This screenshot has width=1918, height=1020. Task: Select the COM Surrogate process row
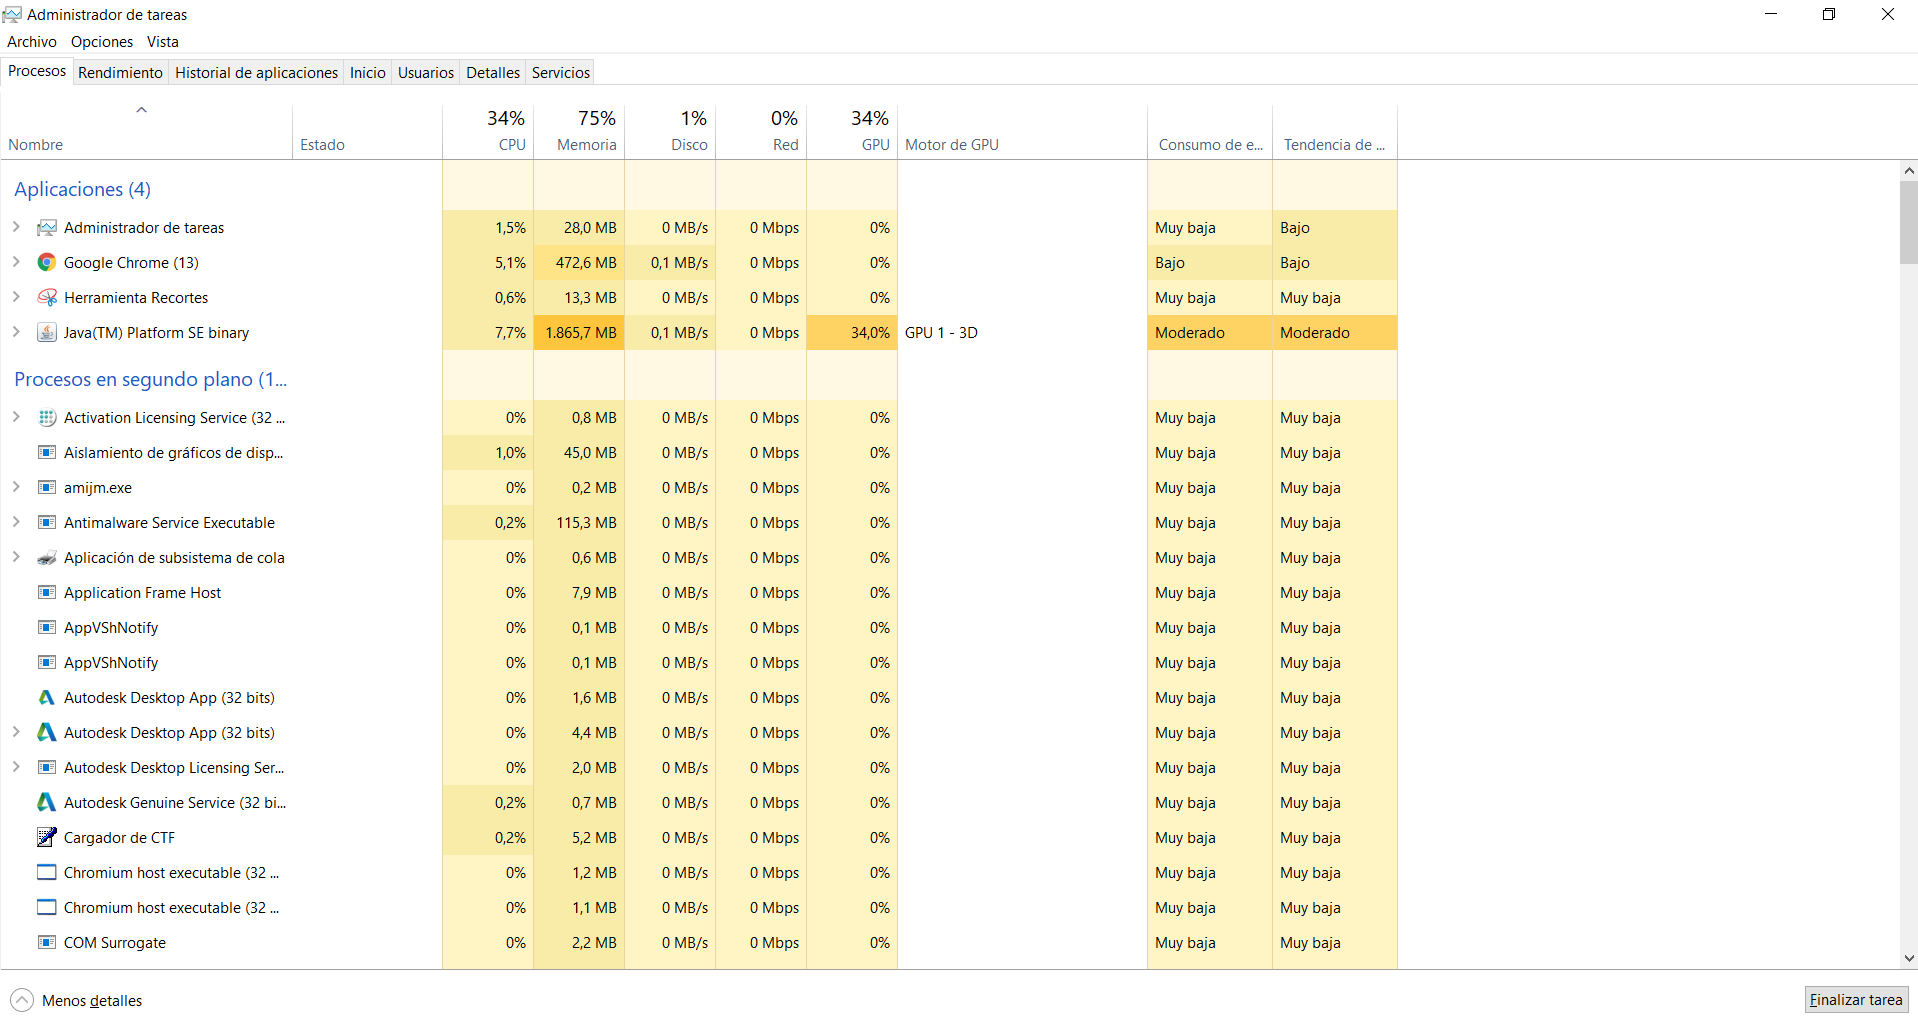[x=115, y=943]
